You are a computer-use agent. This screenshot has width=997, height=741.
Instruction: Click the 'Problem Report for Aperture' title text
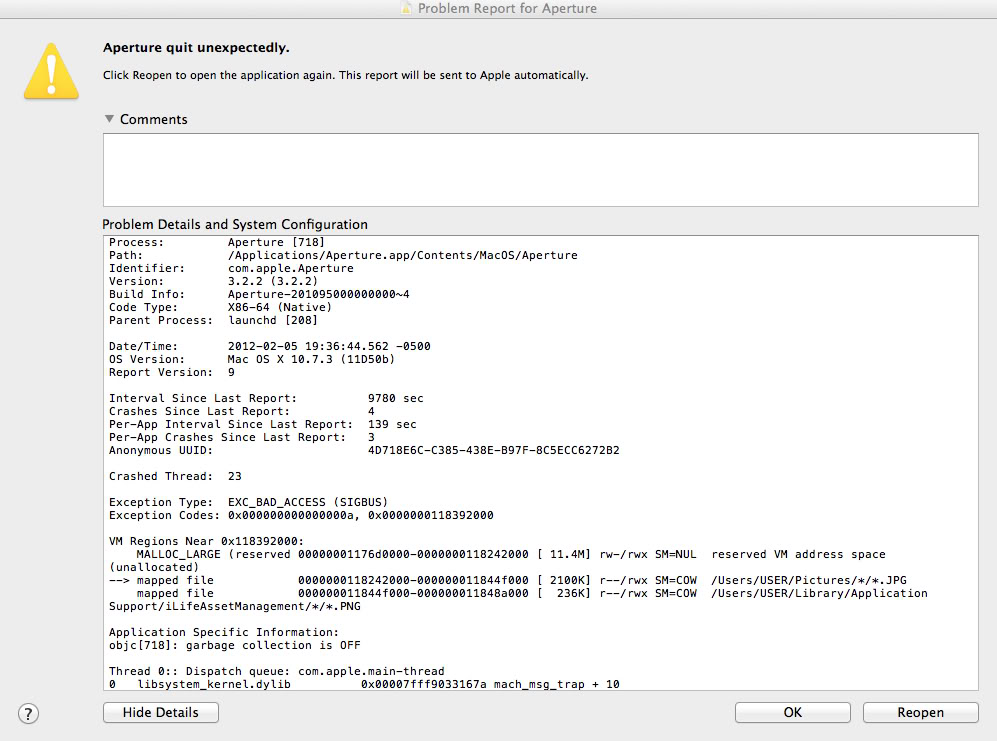507,8
